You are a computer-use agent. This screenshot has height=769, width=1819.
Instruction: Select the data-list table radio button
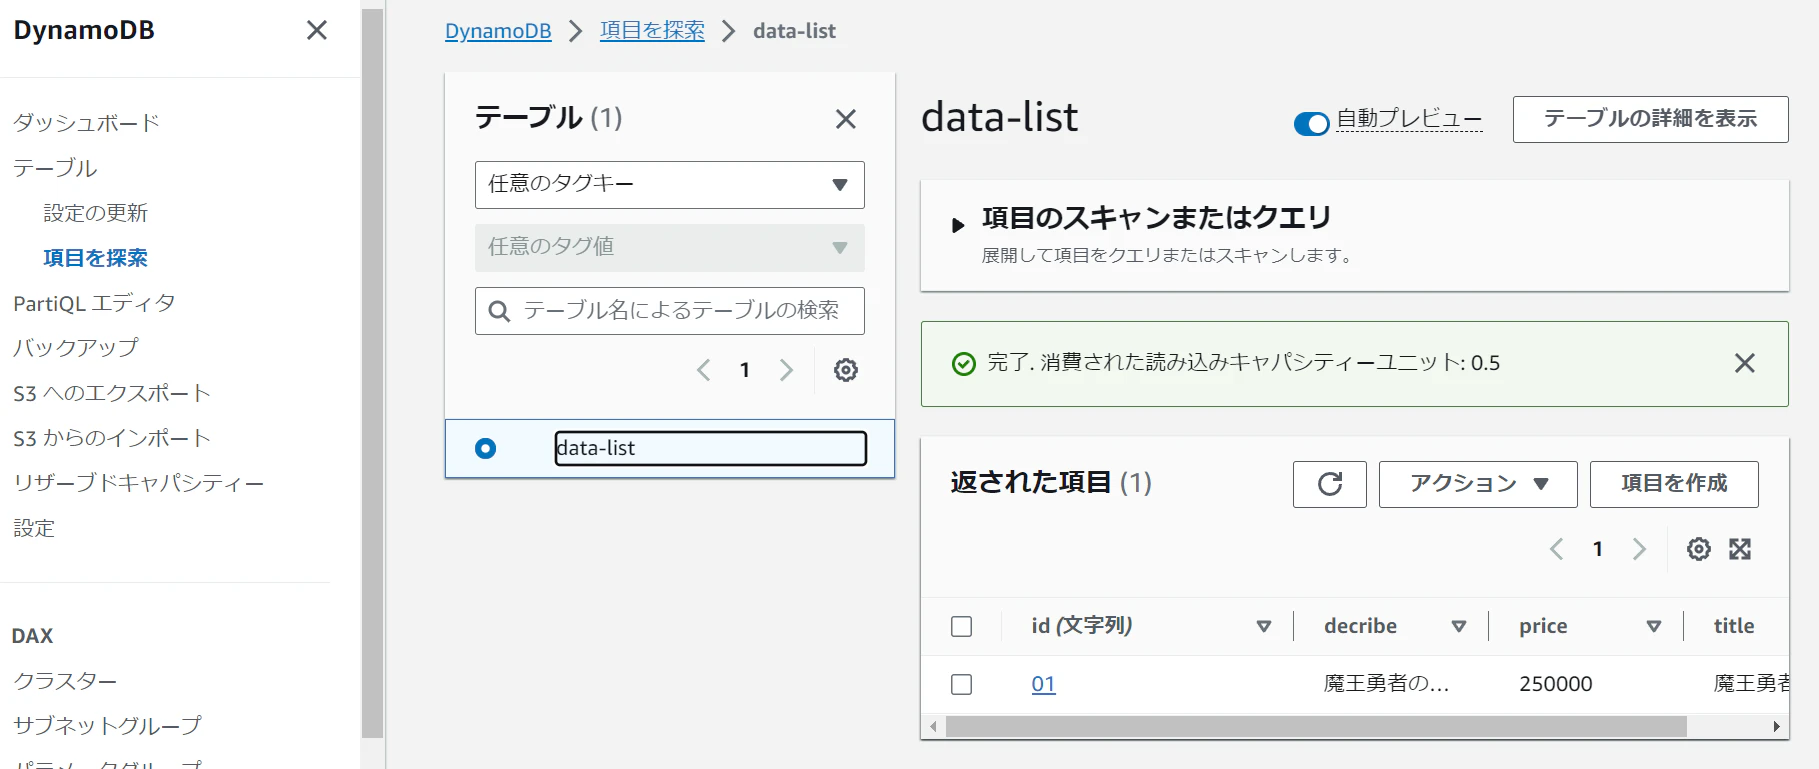click(486, 448)
